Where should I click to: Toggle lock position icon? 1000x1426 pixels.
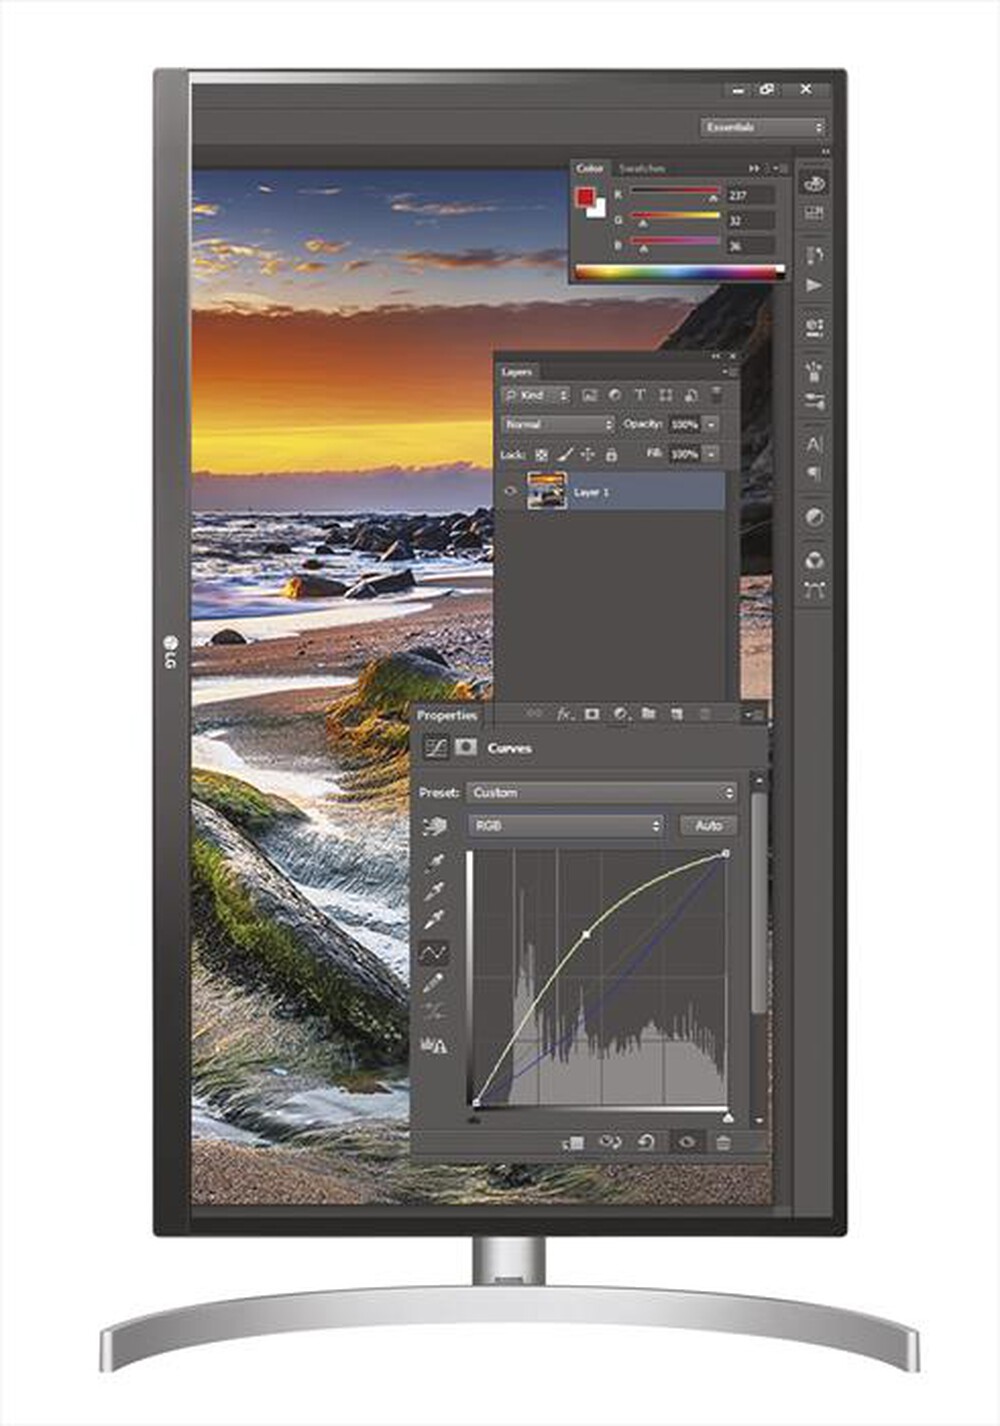pos(588,454)
